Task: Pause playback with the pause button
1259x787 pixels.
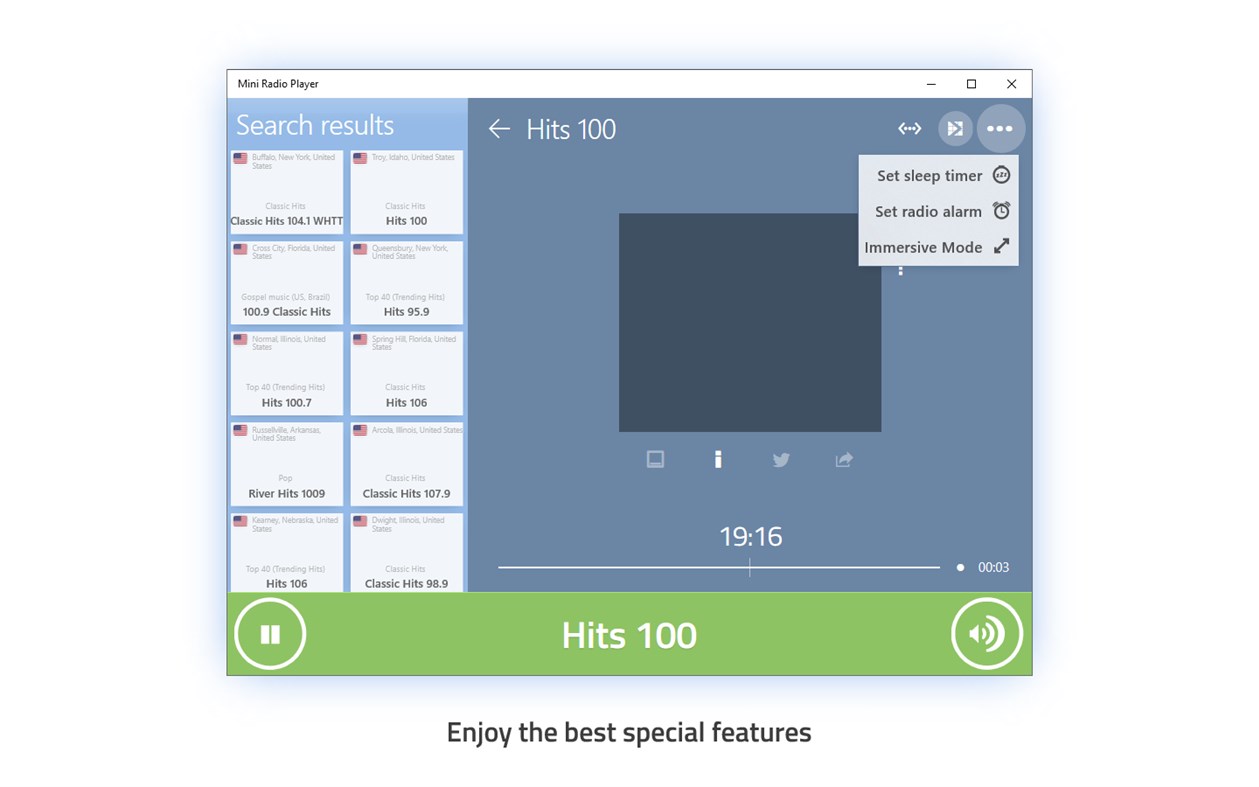Action: [x=270, y=633]
